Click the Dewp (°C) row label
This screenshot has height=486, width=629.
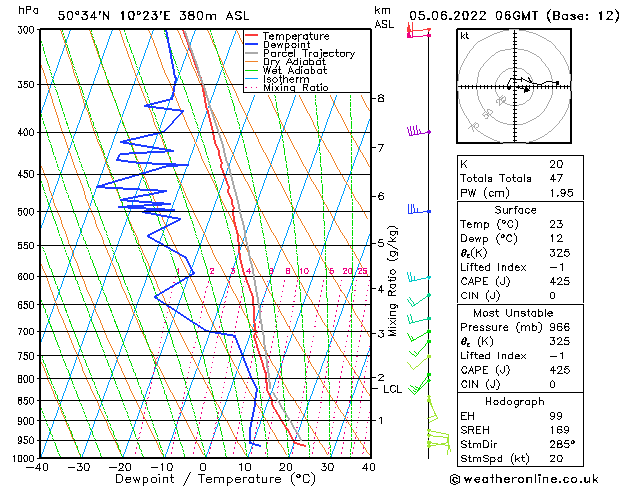489,239
